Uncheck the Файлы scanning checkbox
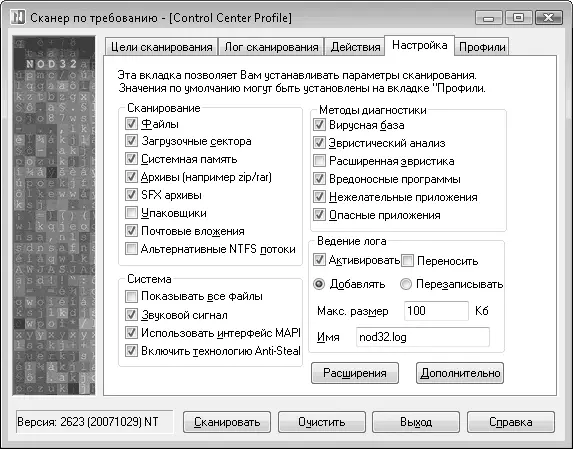 click(131, 124)
